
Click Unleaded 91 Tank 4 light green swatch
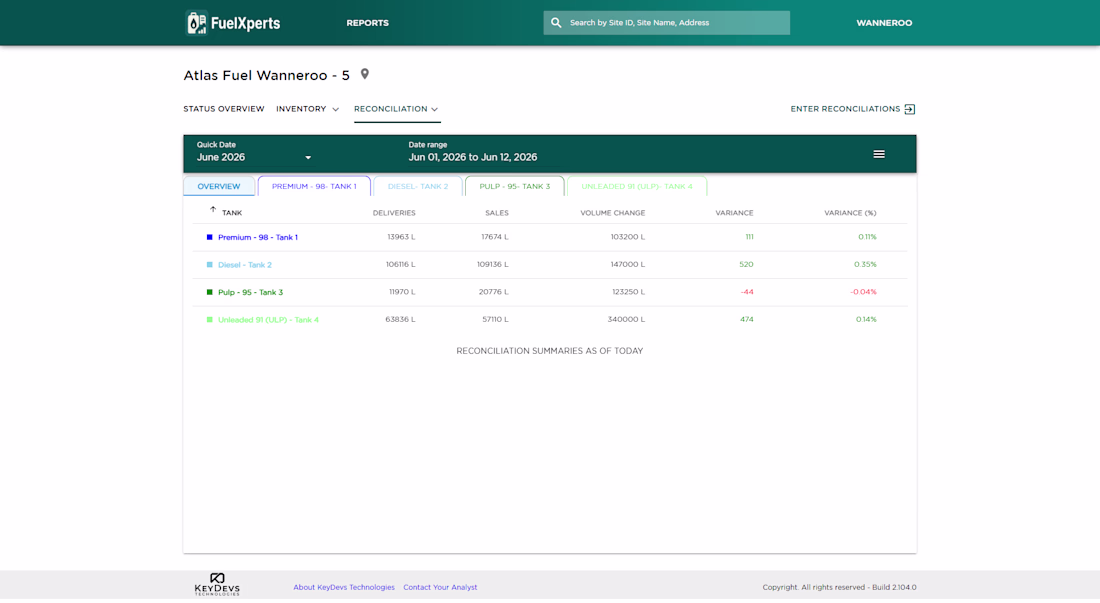coord(209,319)
